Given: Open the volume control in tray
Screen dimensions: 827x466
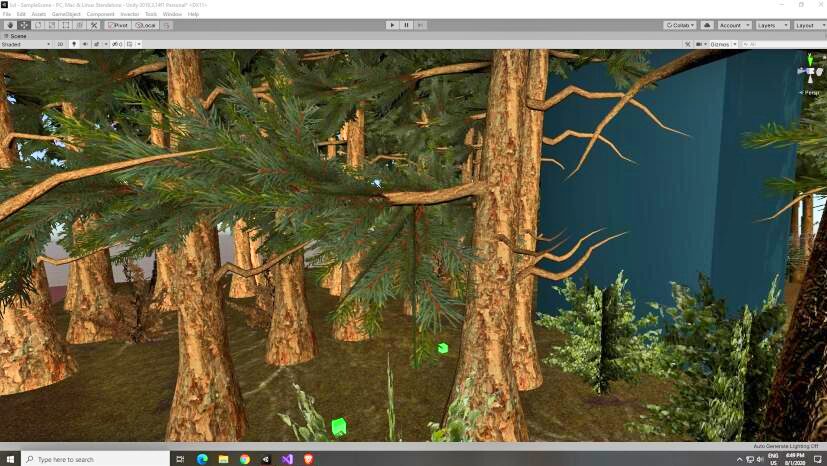Looking at the screenshot, I should coord(760,460).
